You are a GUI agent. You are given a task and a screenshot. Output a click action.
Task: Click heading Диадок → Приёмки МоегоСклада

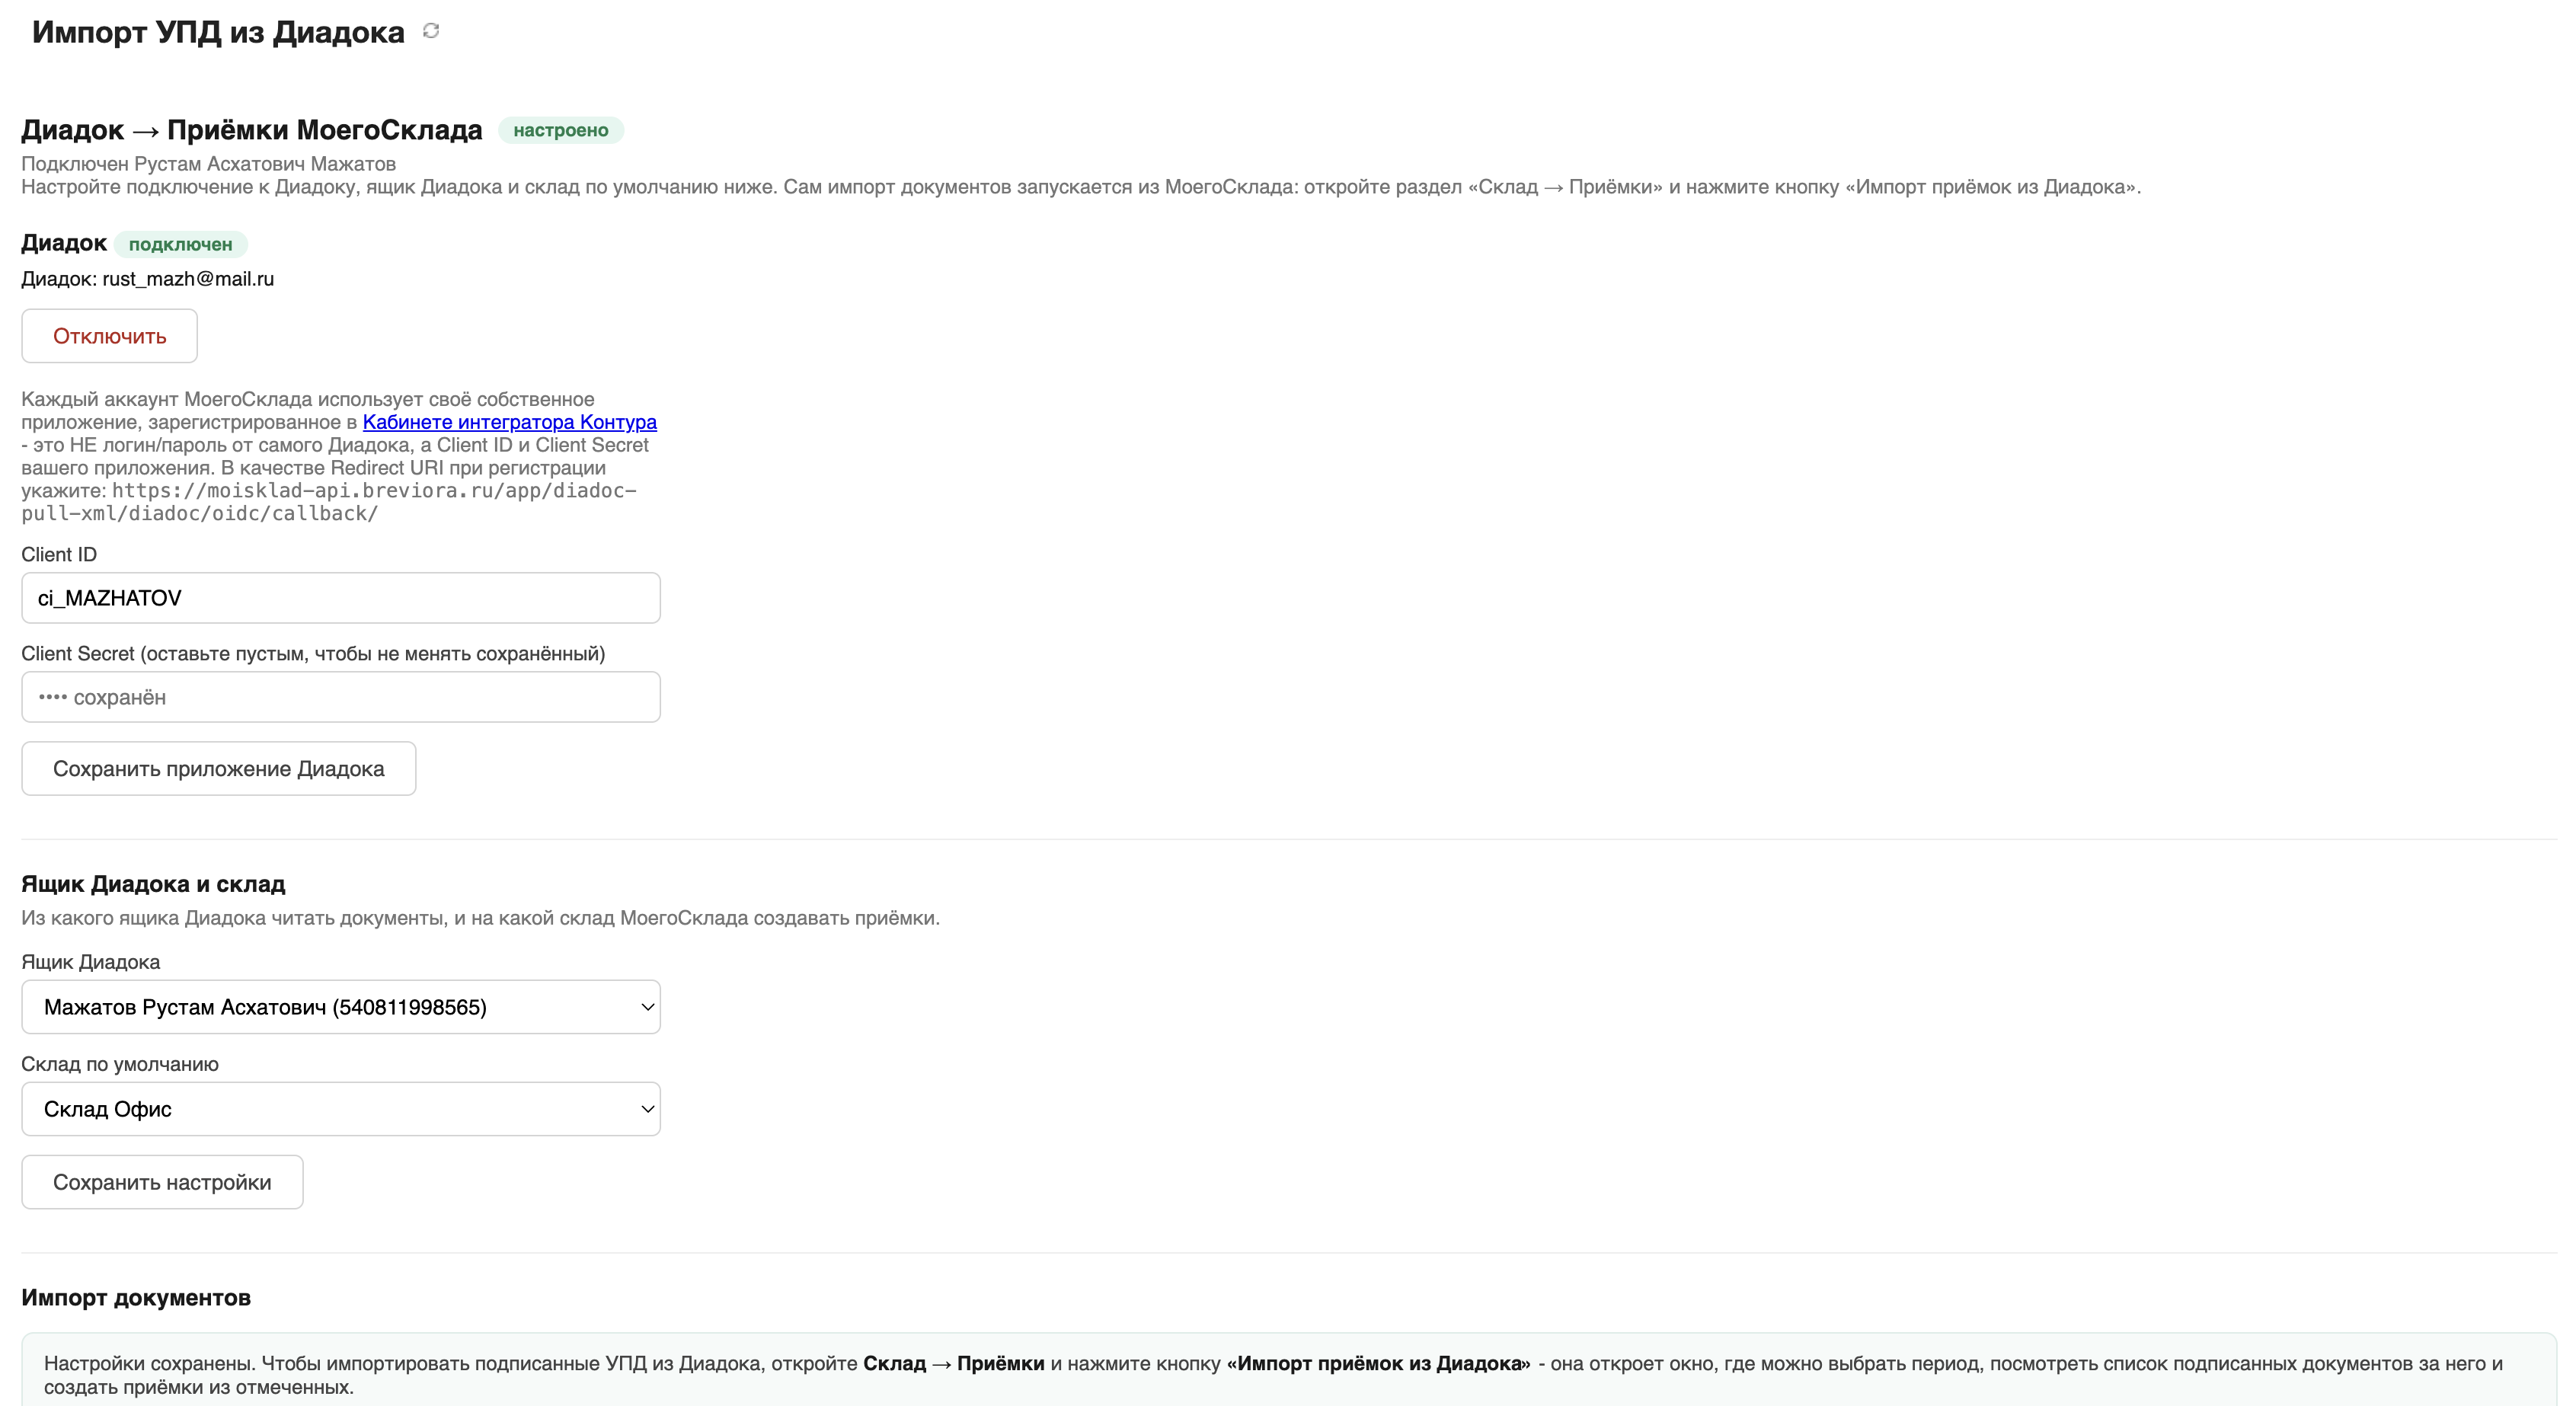click(252, 130)
